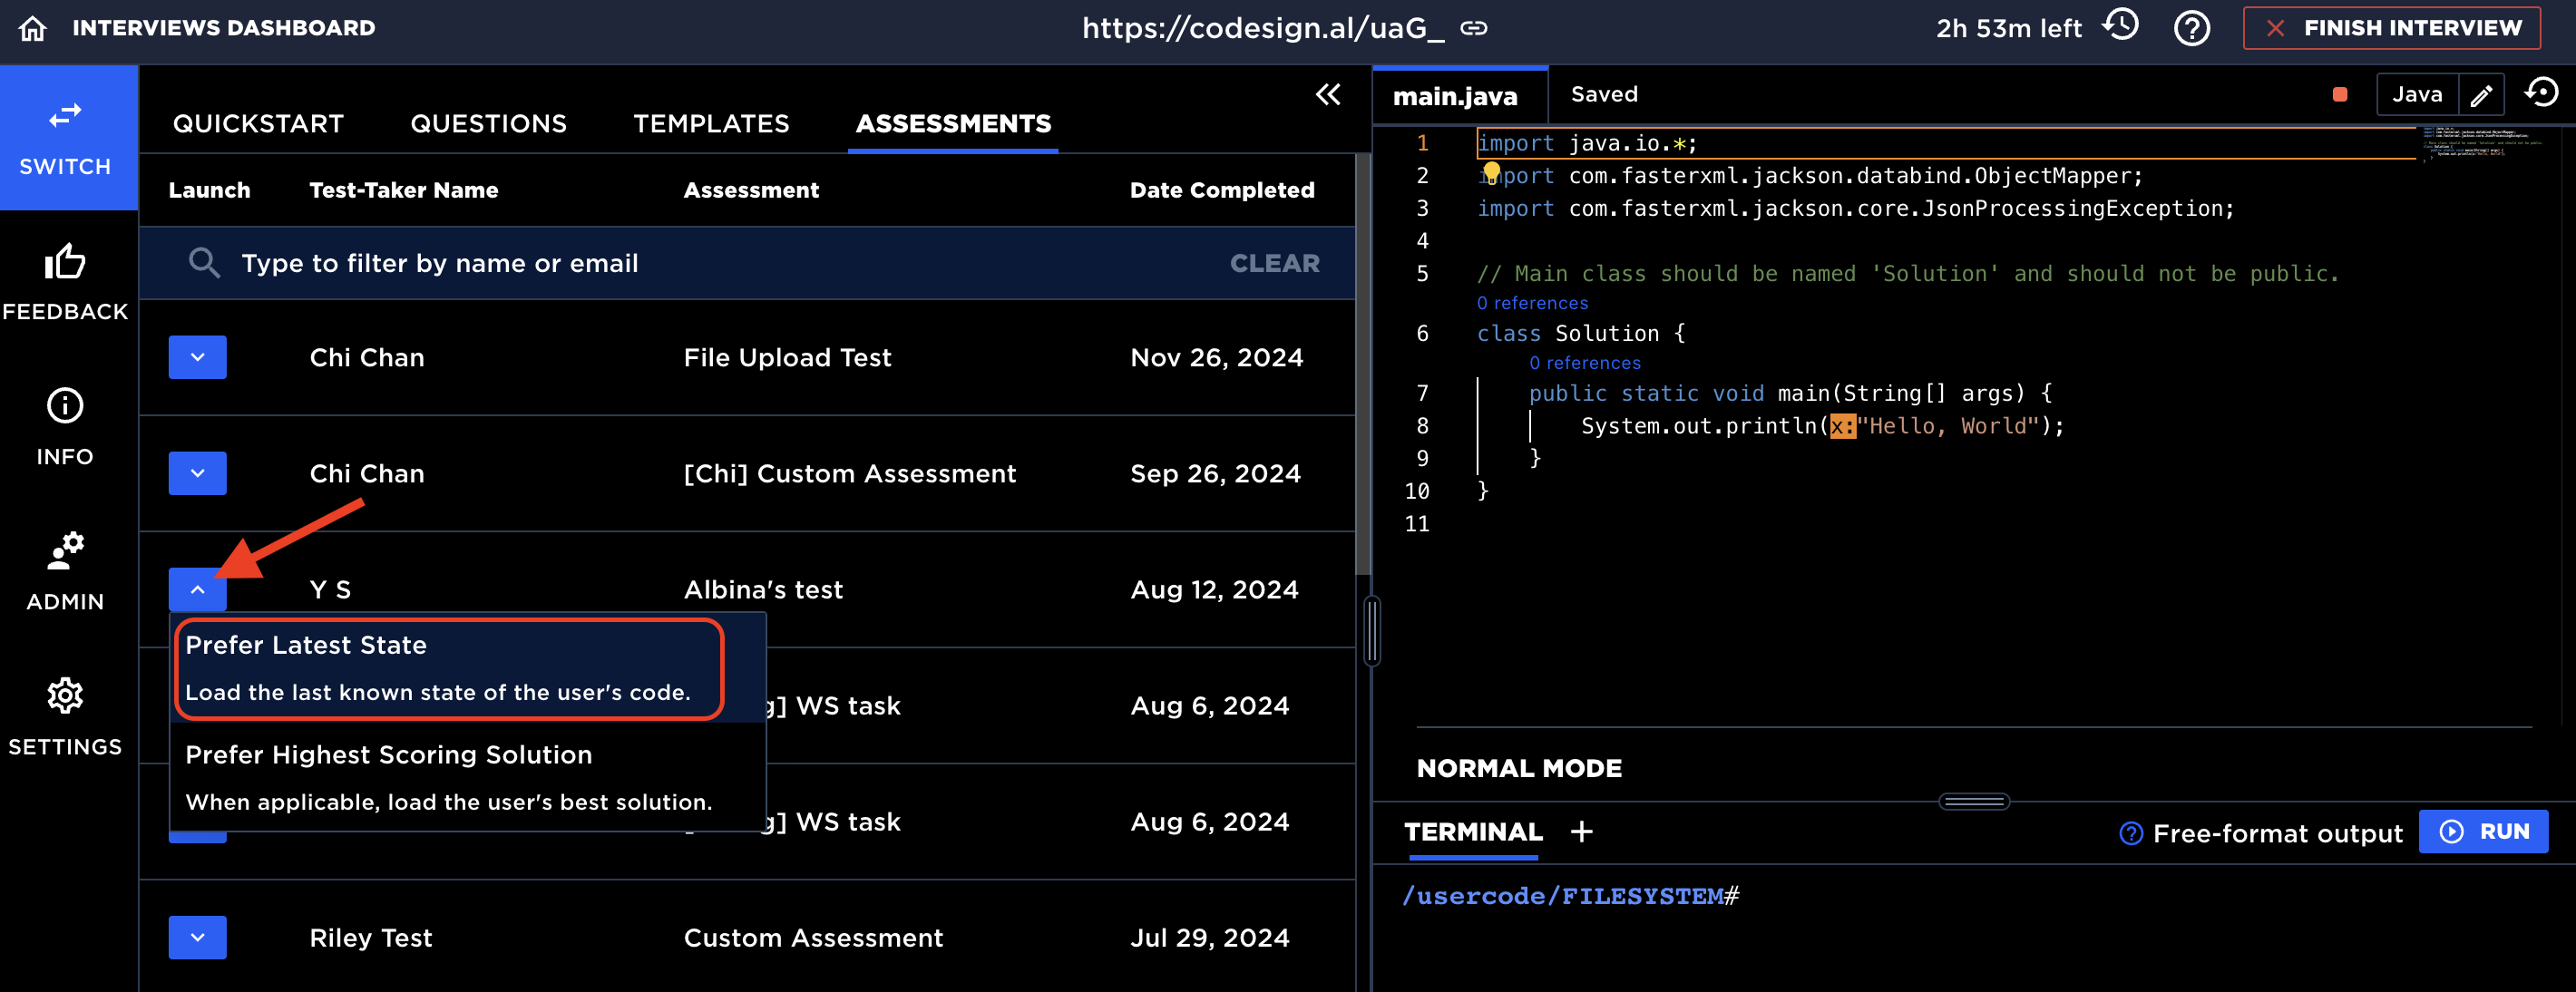Add a new terminal with plus icon
The width and height of the screenshot is (2576, 992).
(x=1581, y=831)
